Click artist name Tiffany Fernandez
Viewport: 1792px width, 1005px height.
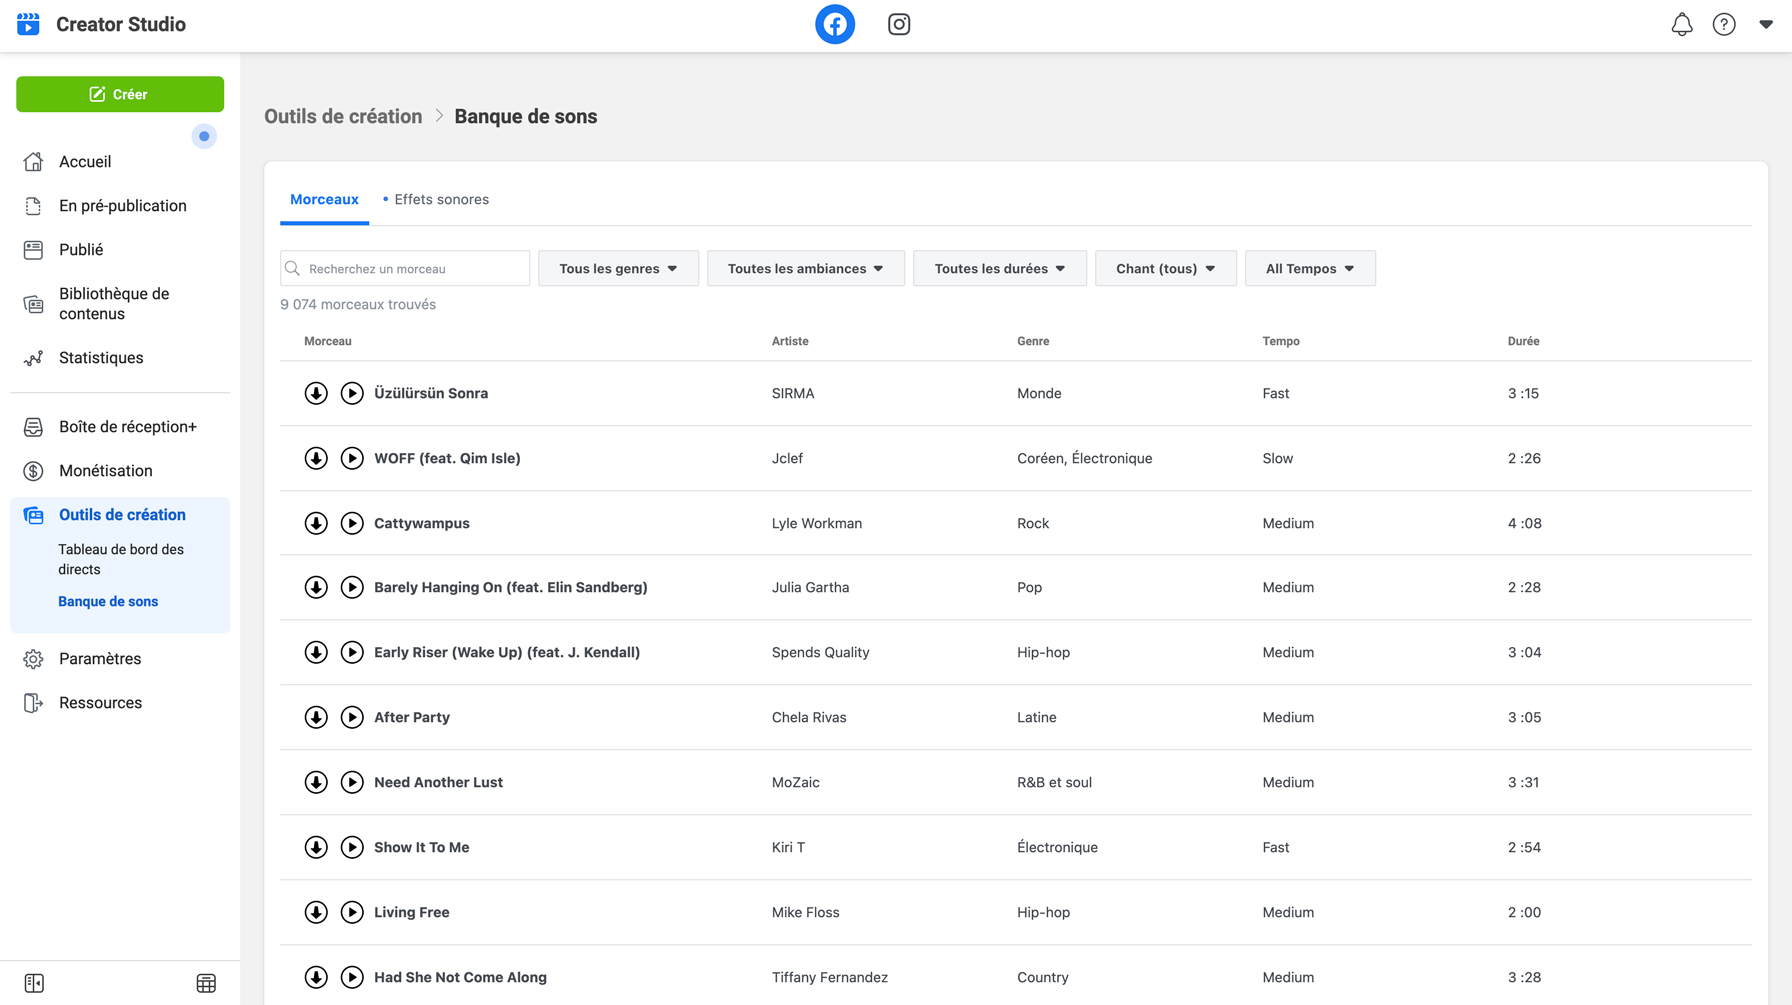pos(830,977)
